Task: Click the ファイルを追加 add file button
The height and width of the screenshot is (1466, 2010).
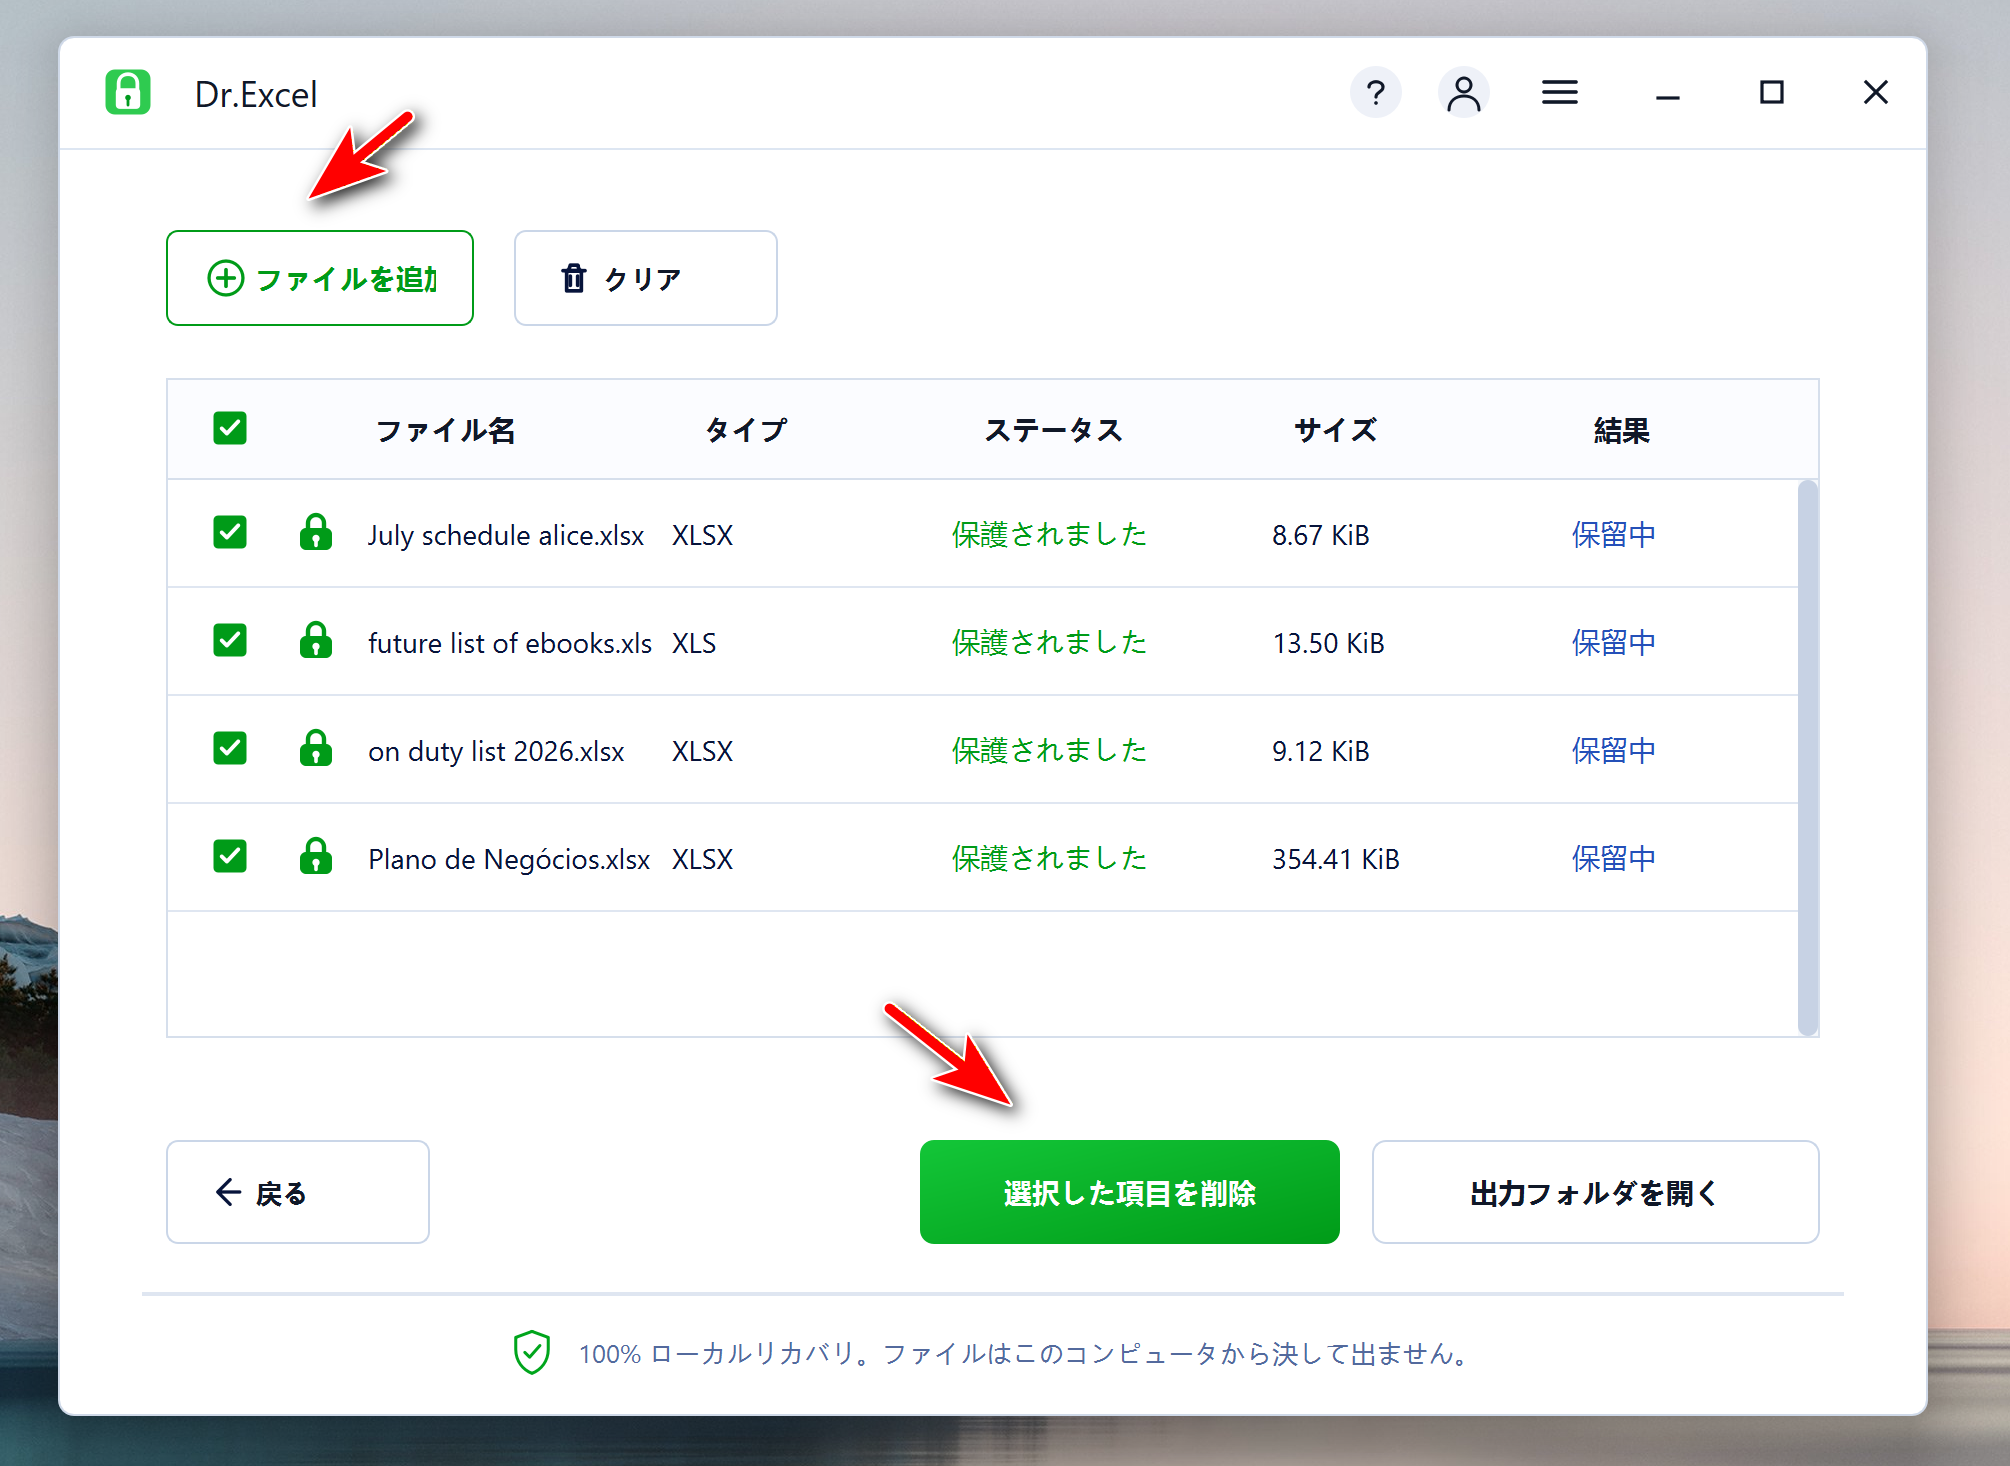Action: tap(320, 278)
